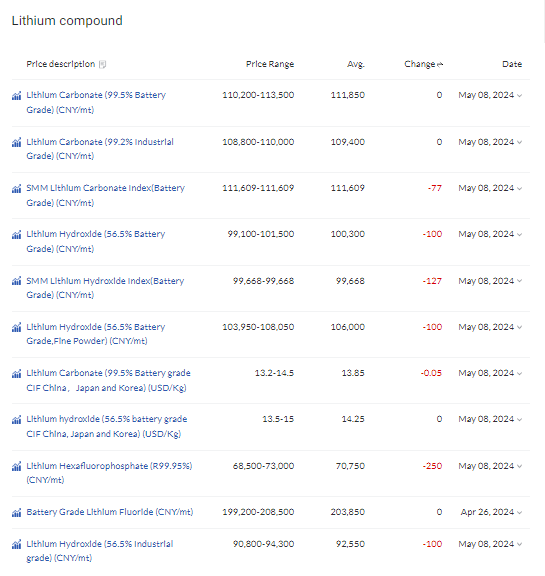This screenshot has height=576, width=545.
Task: Open chart icon for Lithium Hexafluorophosphate row
Action: pos(17,467)
